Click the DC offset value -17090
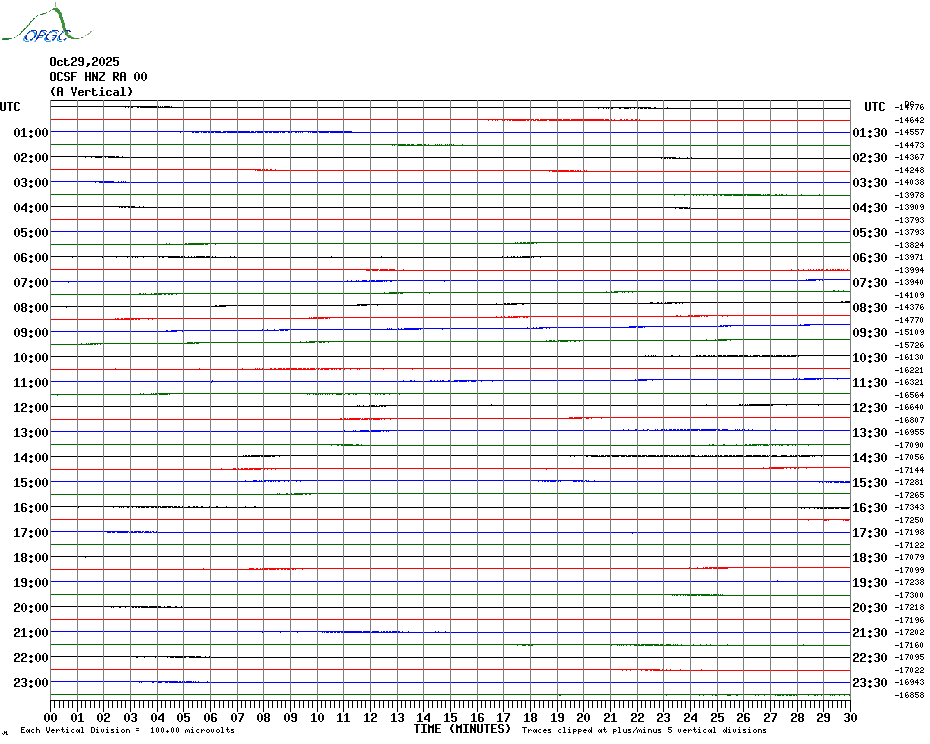 point(909,445)
